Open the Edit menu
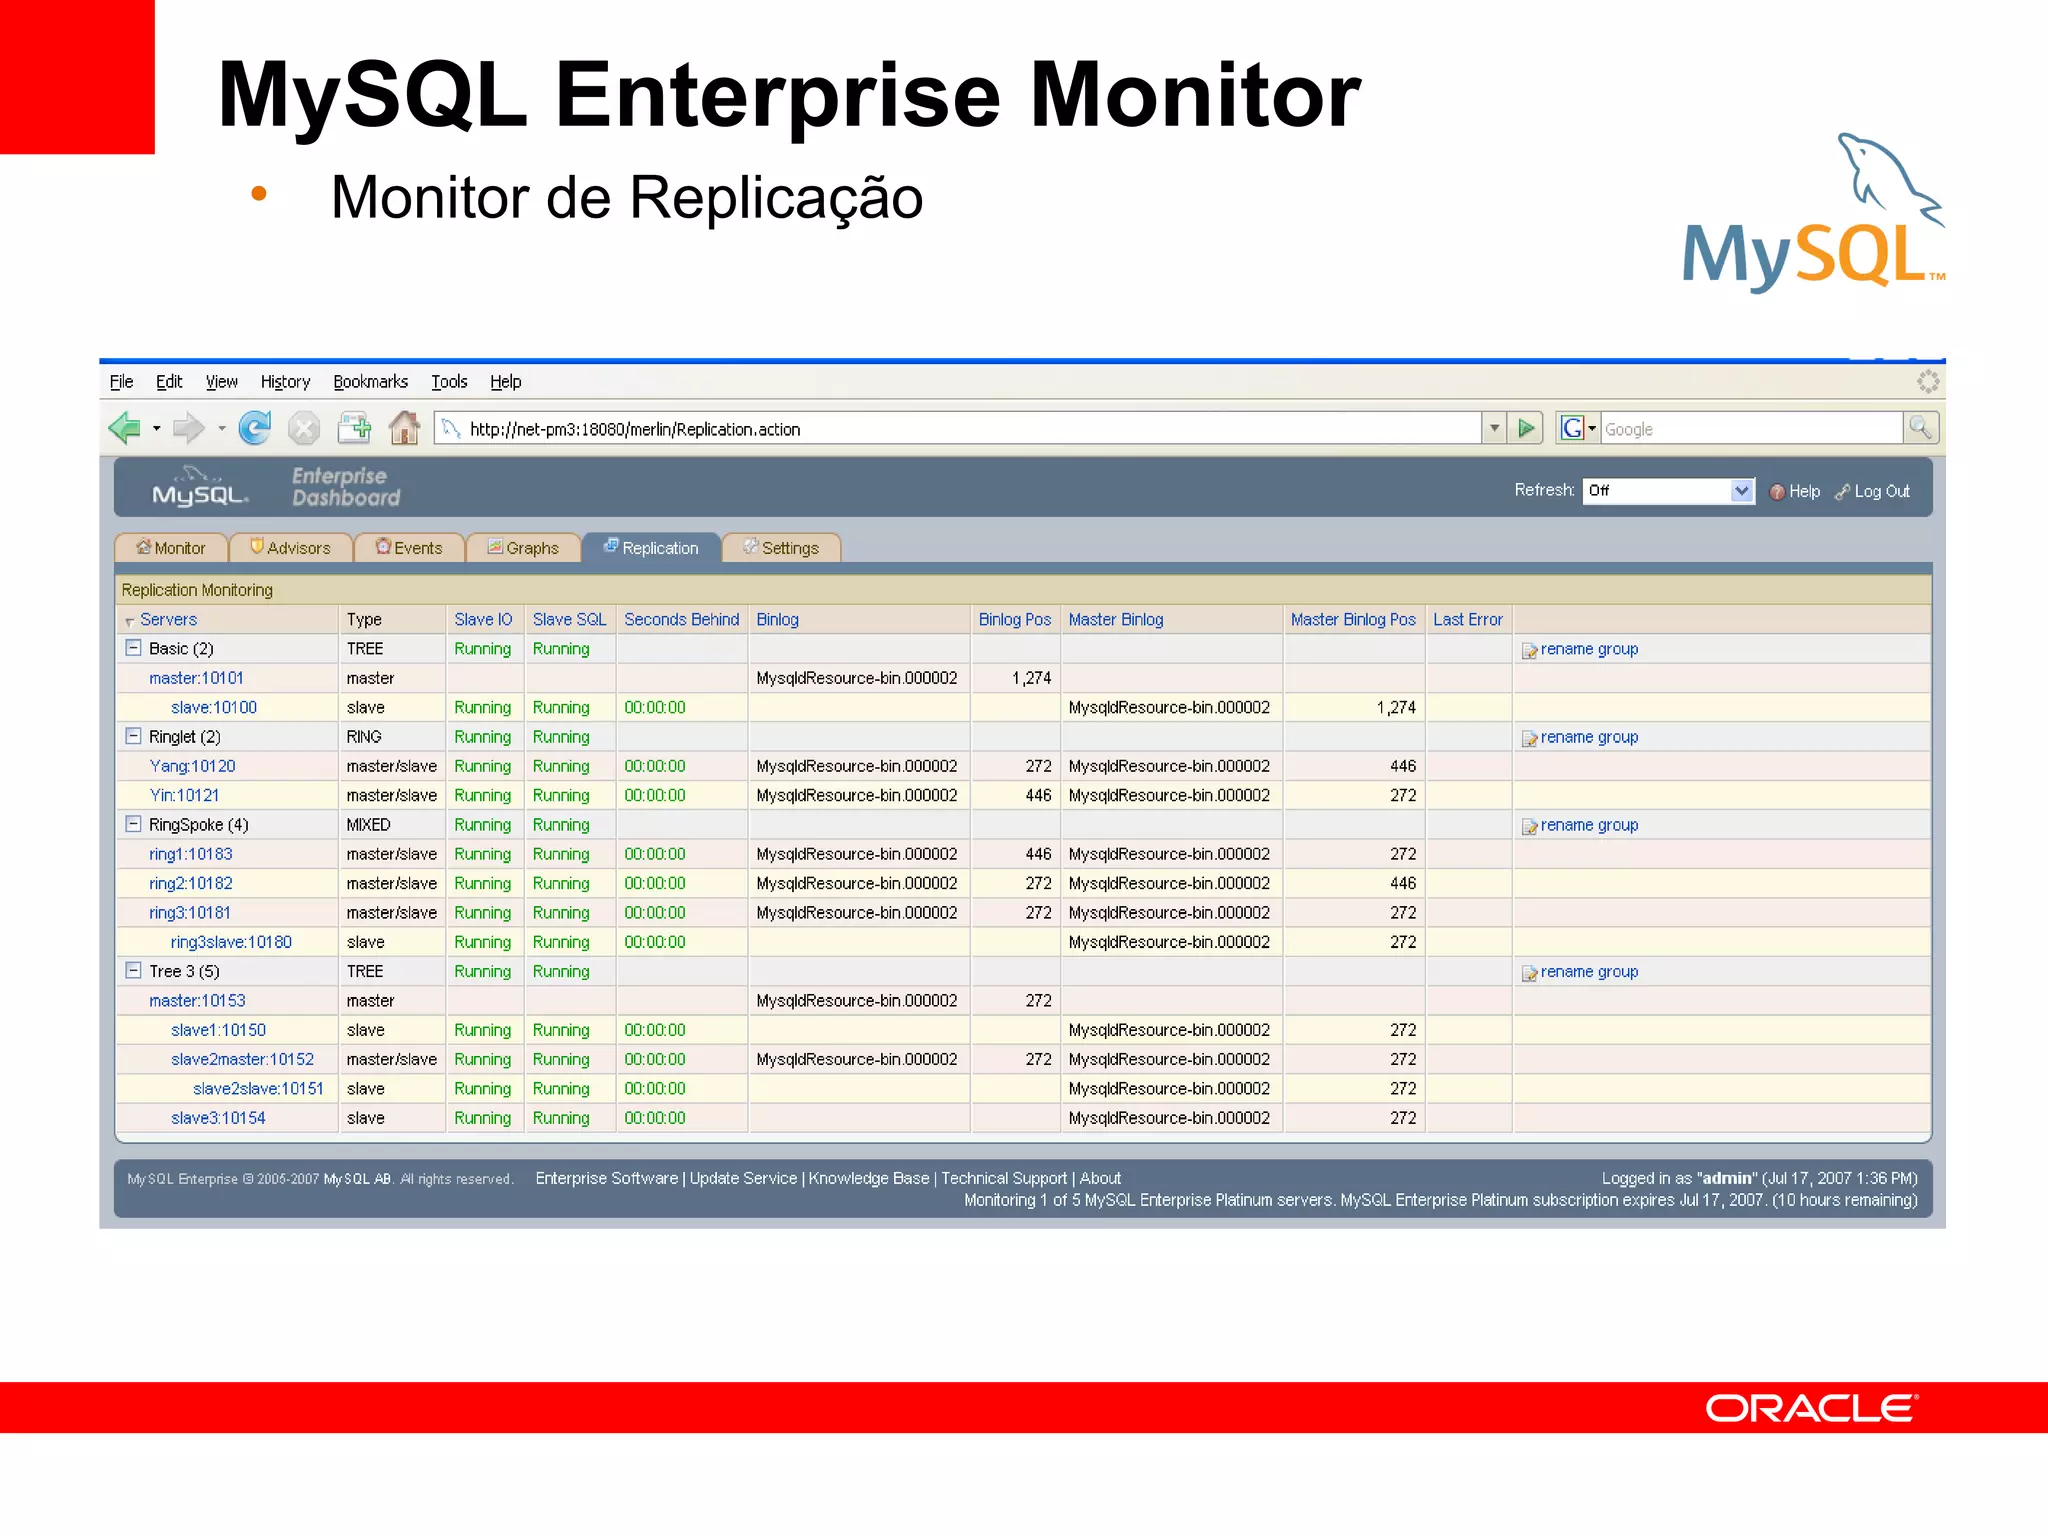 [x=169, y=382]
